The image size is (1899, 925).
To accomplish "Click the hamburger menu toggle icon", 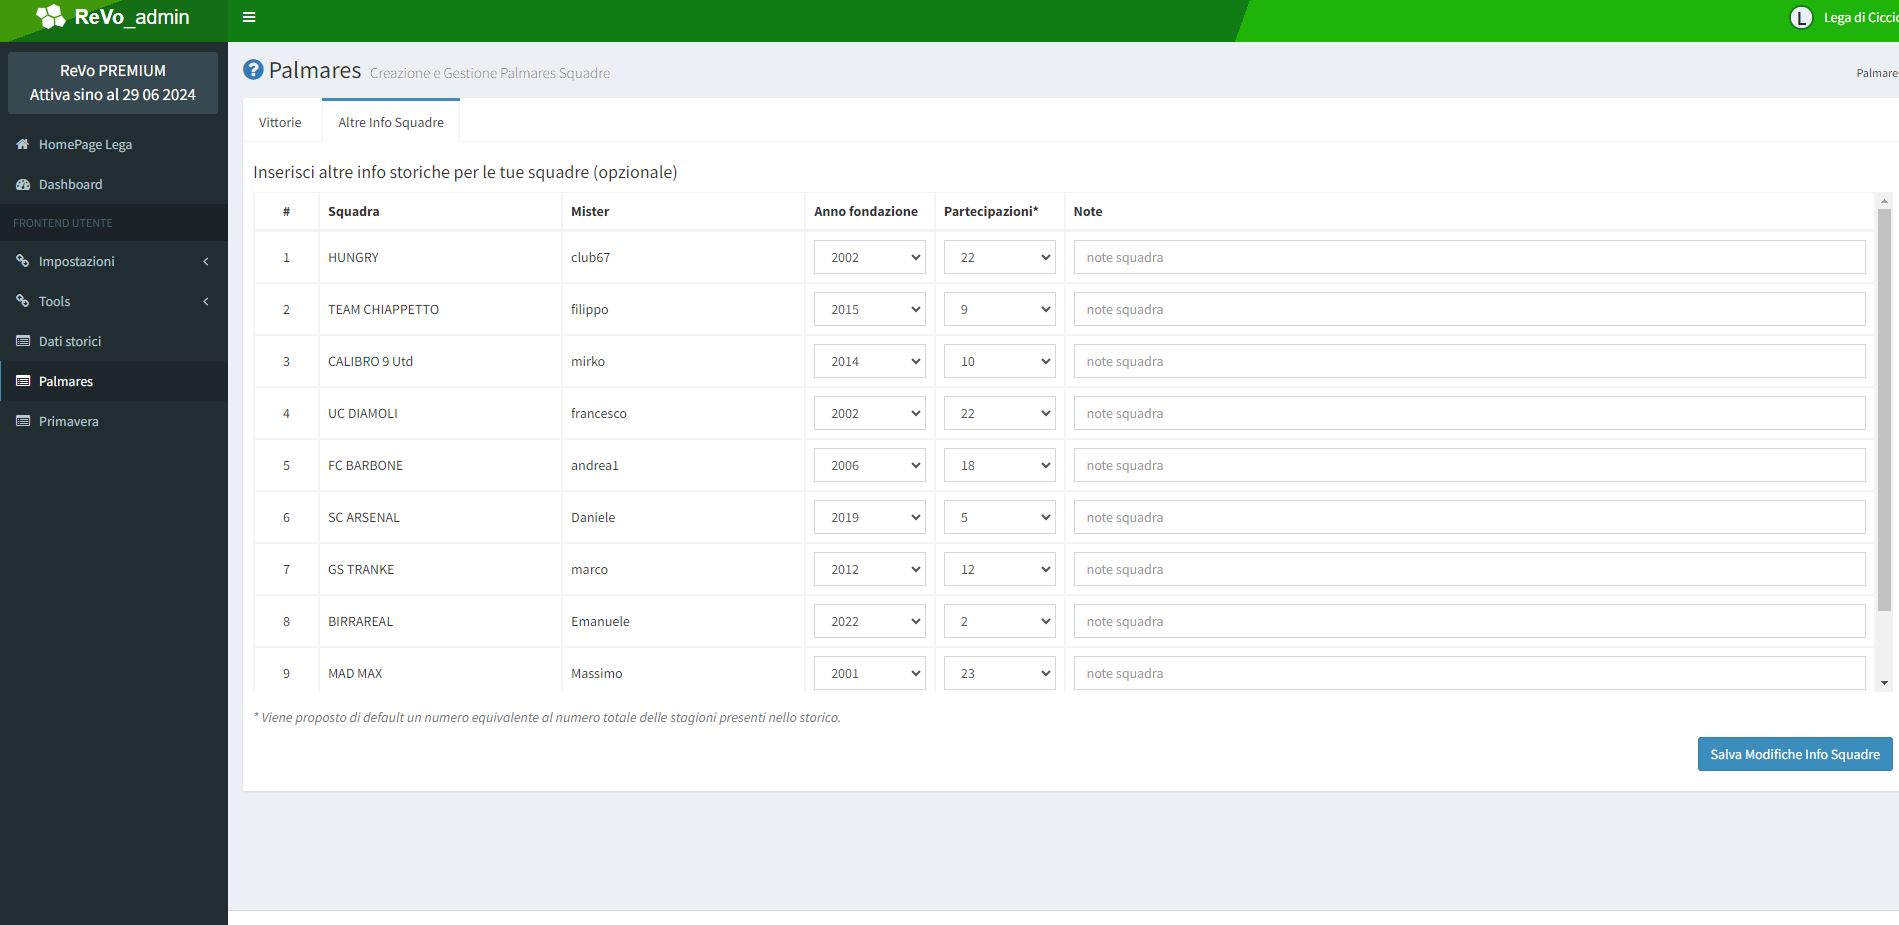I will (x=249, y=17).
